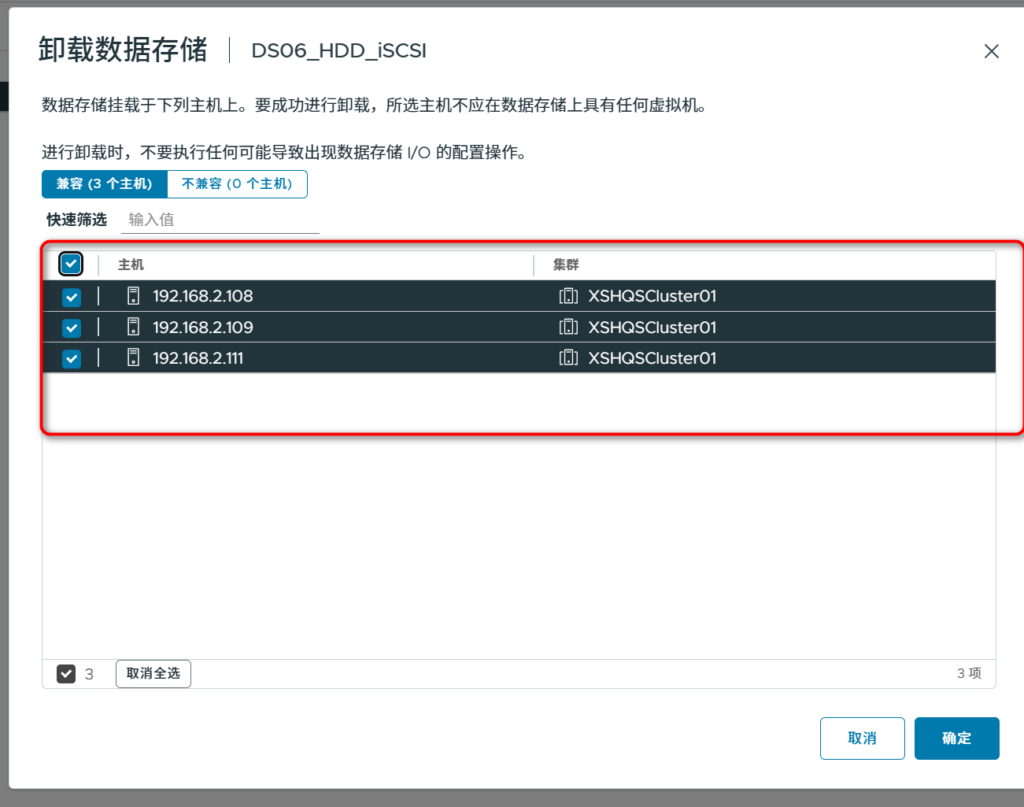
Task: Click host icon next to 192.168.2.108
Action: click(133, 296)
